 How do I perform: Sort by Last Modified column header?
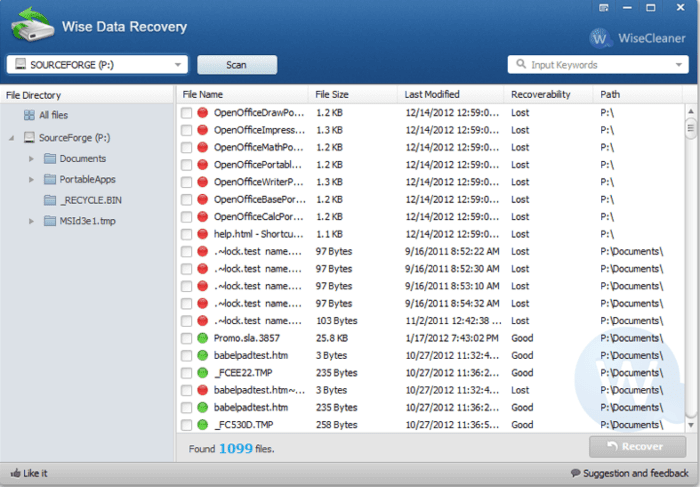(450, 94)
